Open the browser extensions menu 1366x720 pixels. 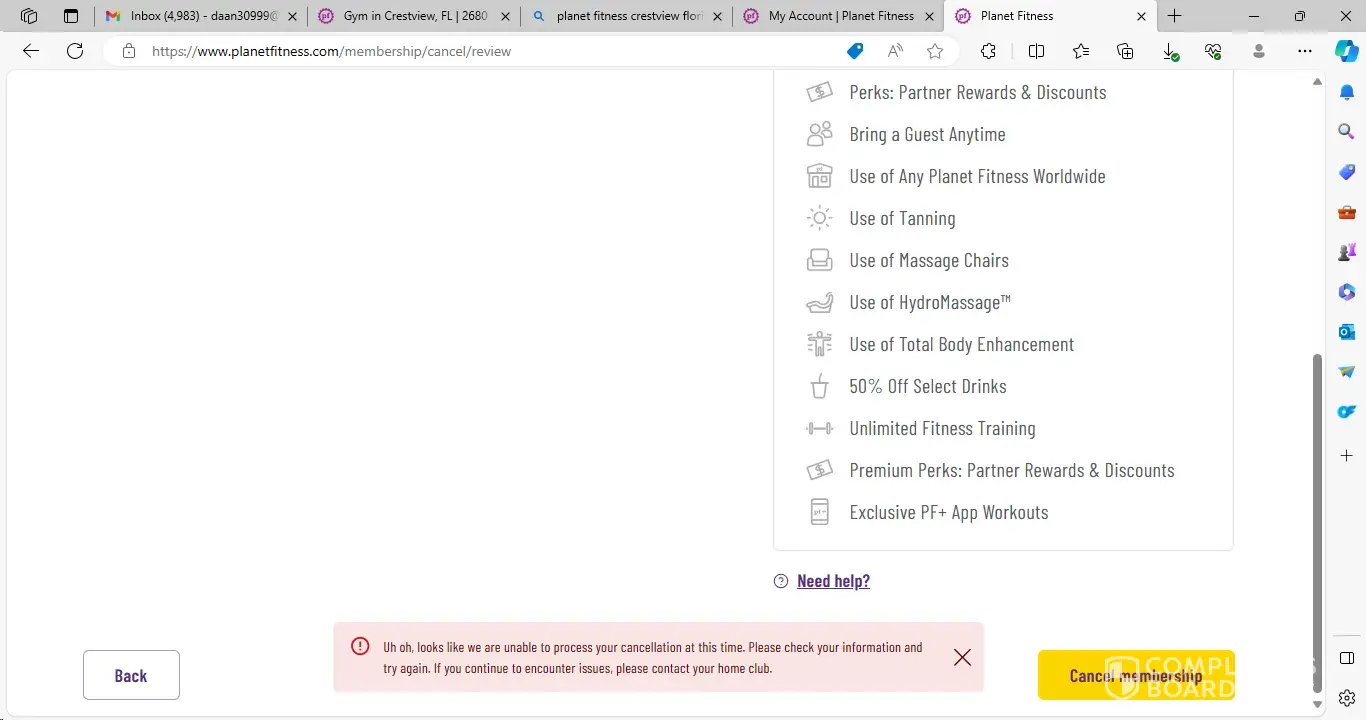pos(988,51)
